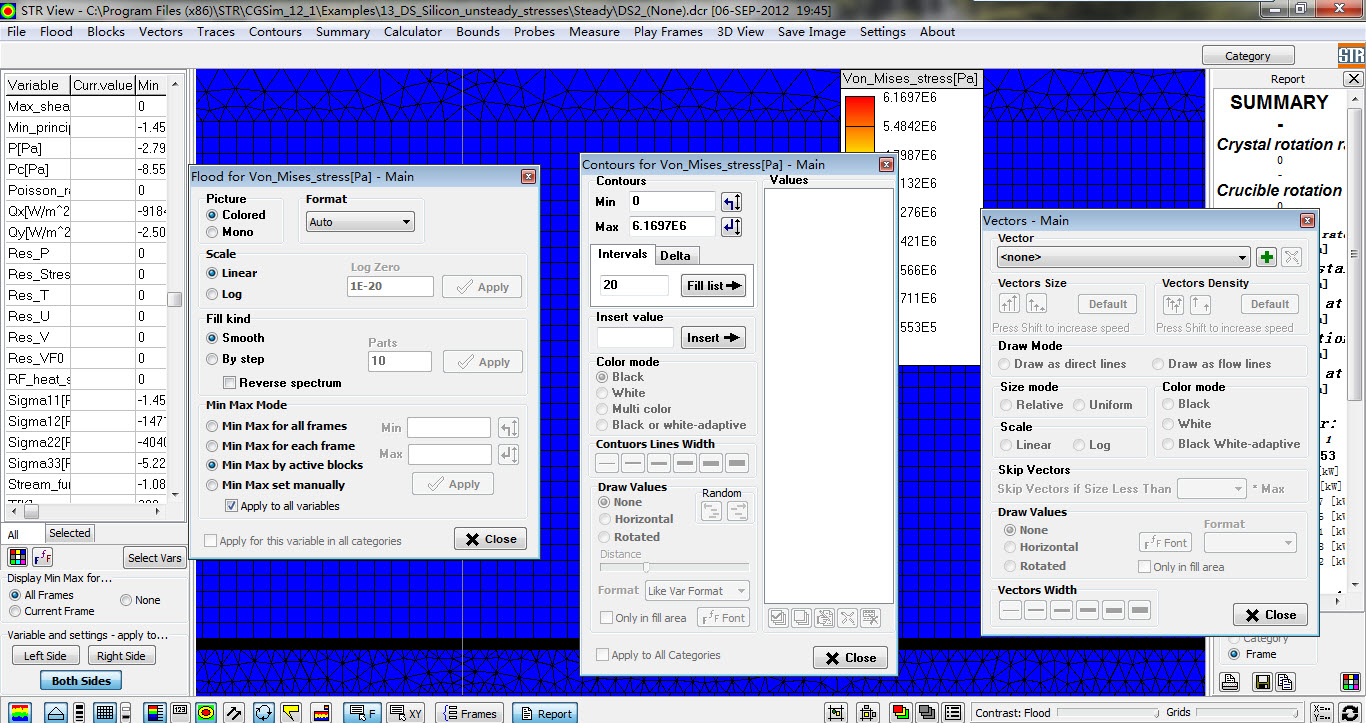Click the Insert button in Contours dialog
The image size is (1366, 723).
coord(714,338)
